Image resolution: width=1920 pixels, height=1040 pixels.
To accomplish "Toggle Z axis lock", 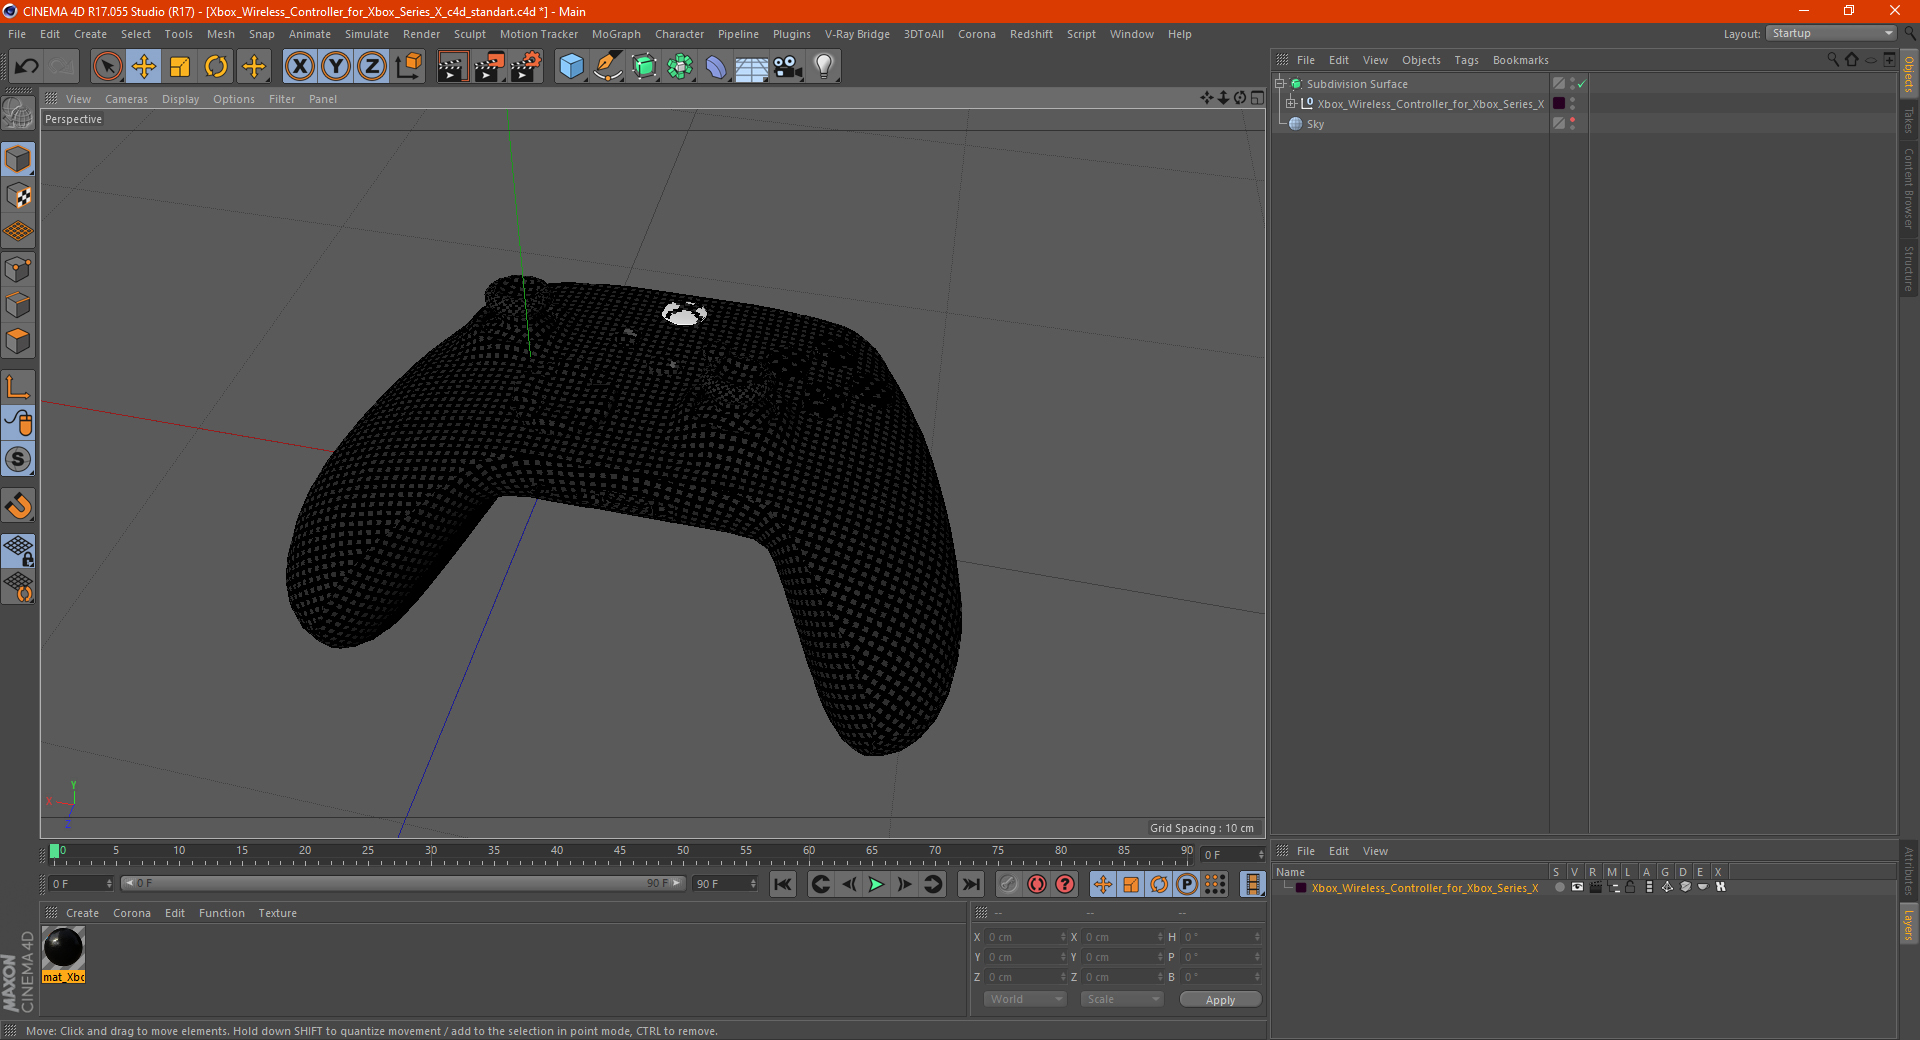I will pos(372,67).
